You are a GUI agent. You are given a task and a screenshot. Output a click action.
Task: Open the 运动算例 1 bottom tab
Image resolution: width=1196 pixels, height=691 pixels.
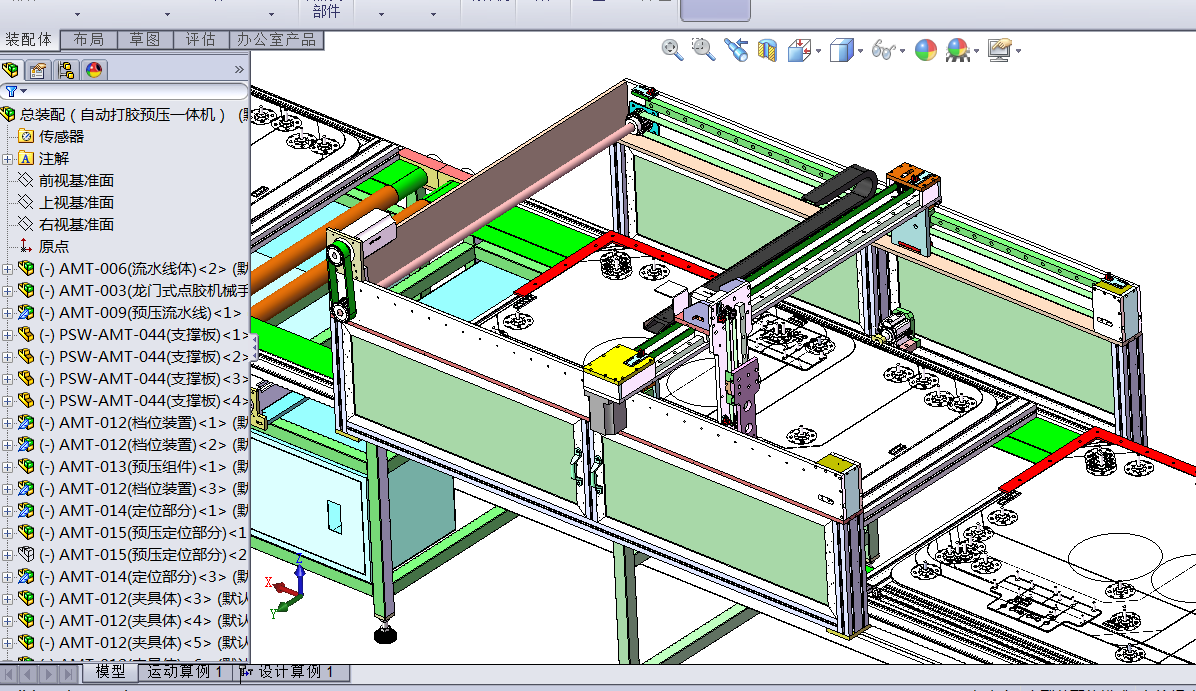[x=185, y=672]
